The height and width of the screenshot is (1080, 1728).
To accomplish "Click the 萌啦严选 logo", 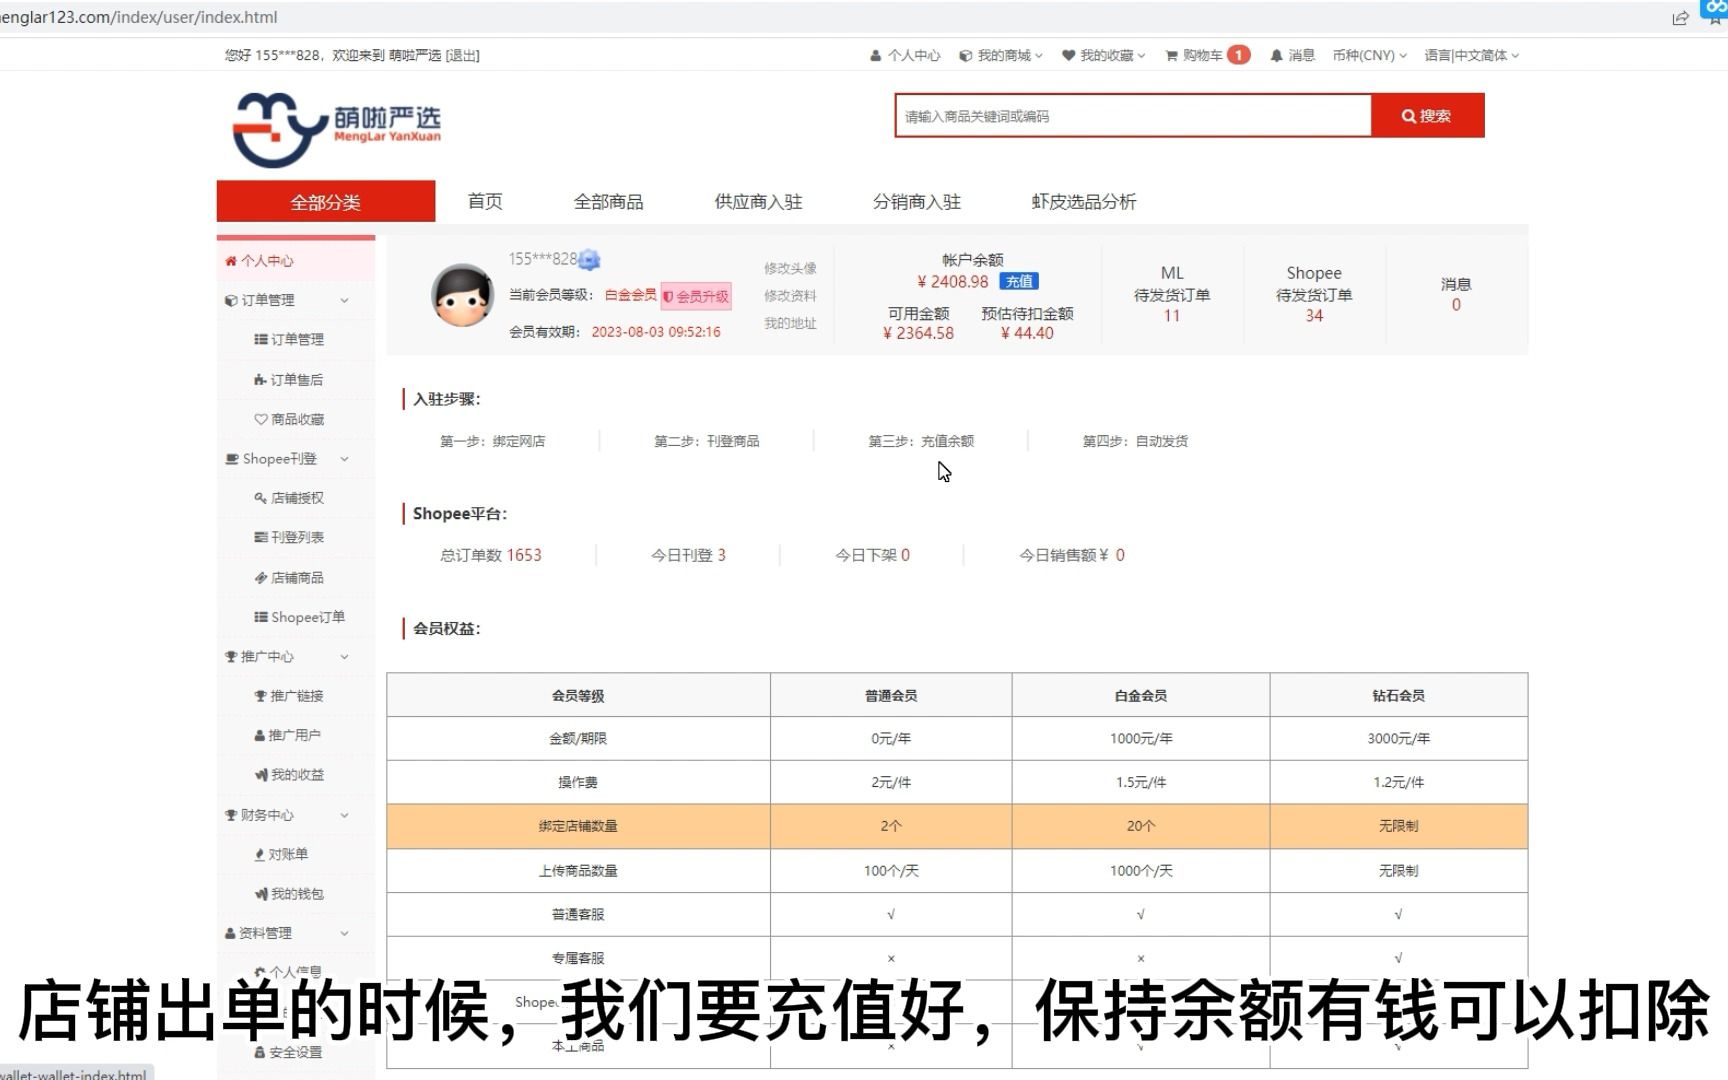I will coord(336,130).
